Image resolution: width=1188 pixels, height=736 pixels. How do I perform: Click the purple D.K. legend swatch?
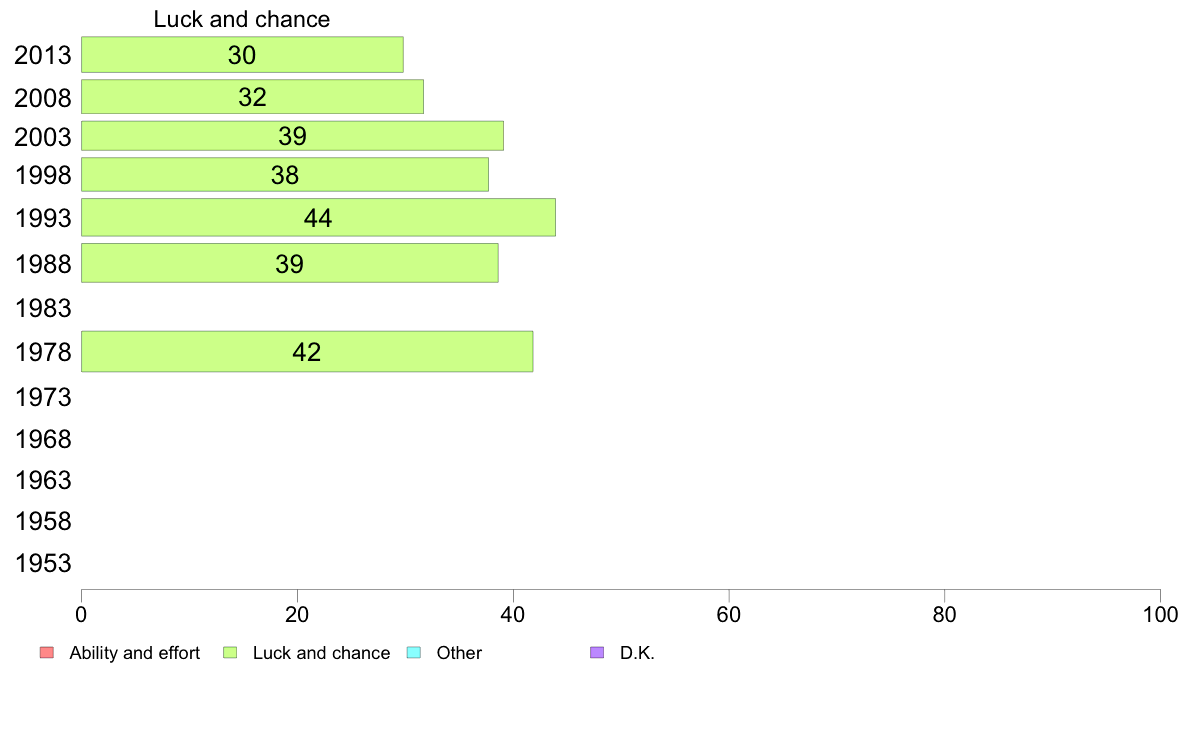597,653
